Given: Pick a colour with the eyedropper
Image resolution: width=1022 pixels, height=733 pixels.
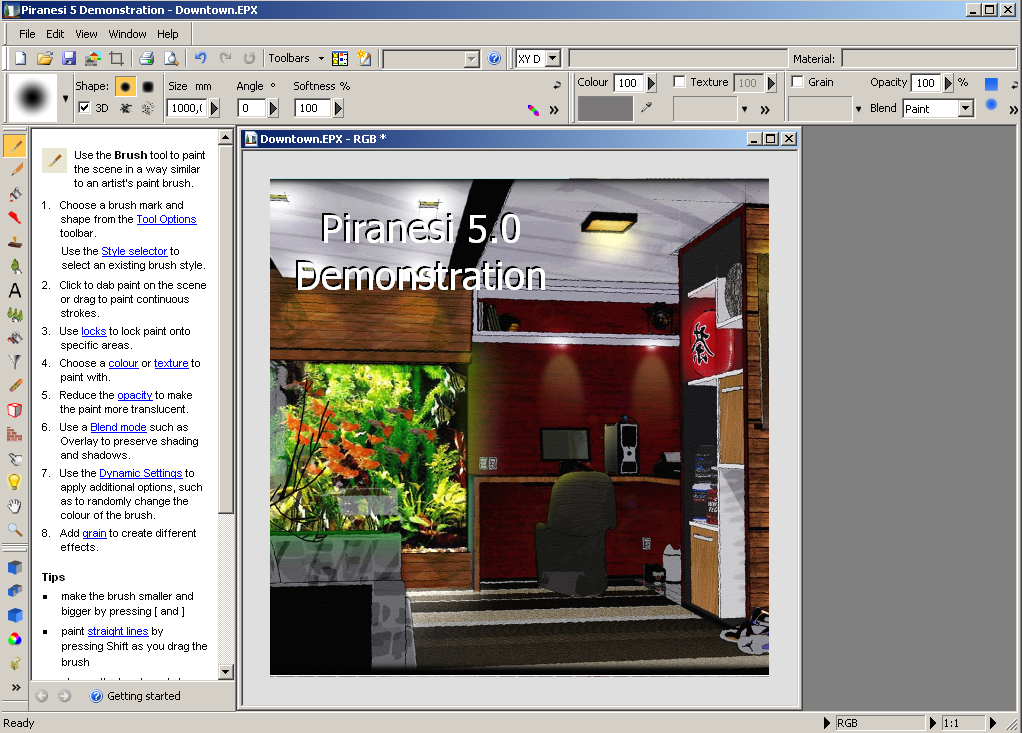Looking at the screenshot, I should (646, 108).
